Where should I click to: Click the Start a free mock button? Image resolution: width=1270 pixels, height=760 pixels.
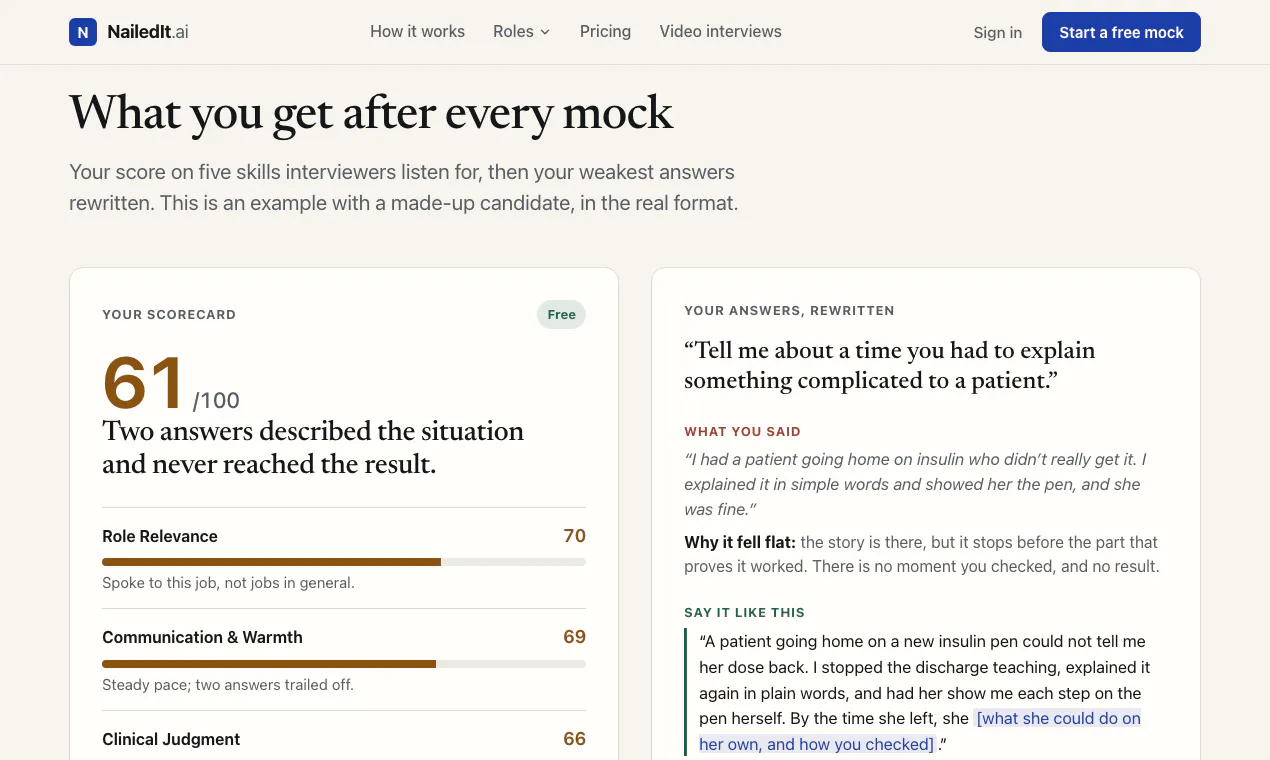tap(1121, 32)
